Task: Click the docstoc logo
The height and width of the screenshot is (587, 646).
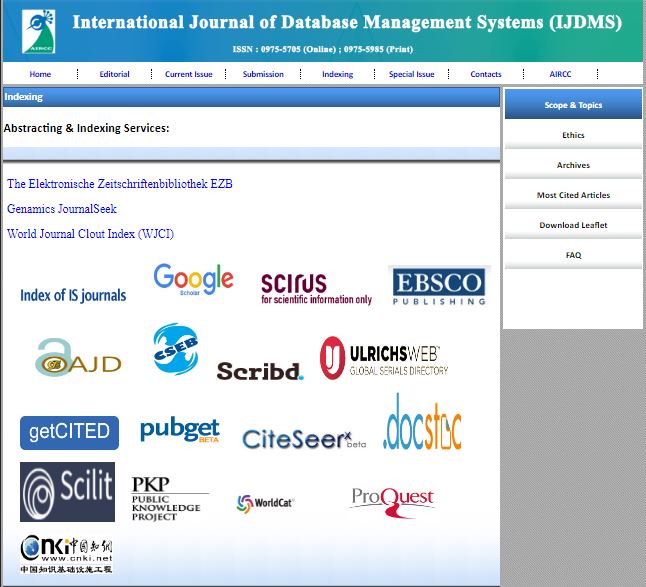Action: 422,422
